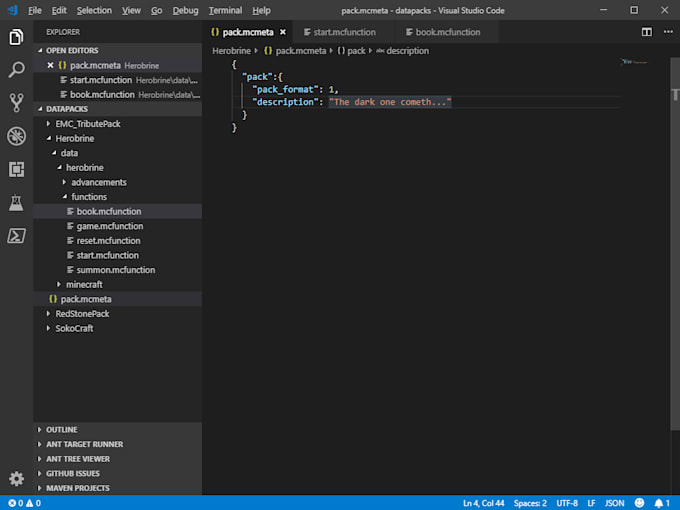Expand the advancements folder

click(98, 182)
